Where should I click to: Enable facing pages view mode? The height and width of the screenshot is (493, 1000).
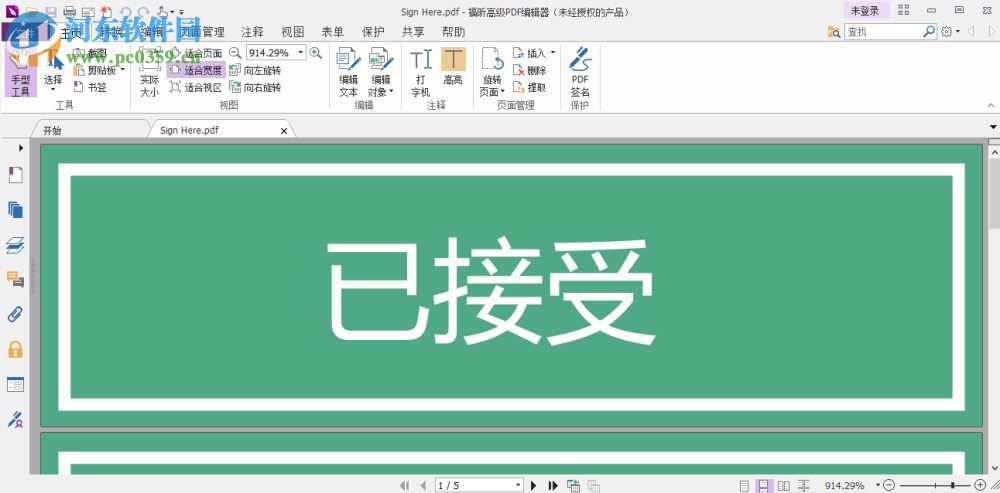pyautogui.click(x=784, y=485)
